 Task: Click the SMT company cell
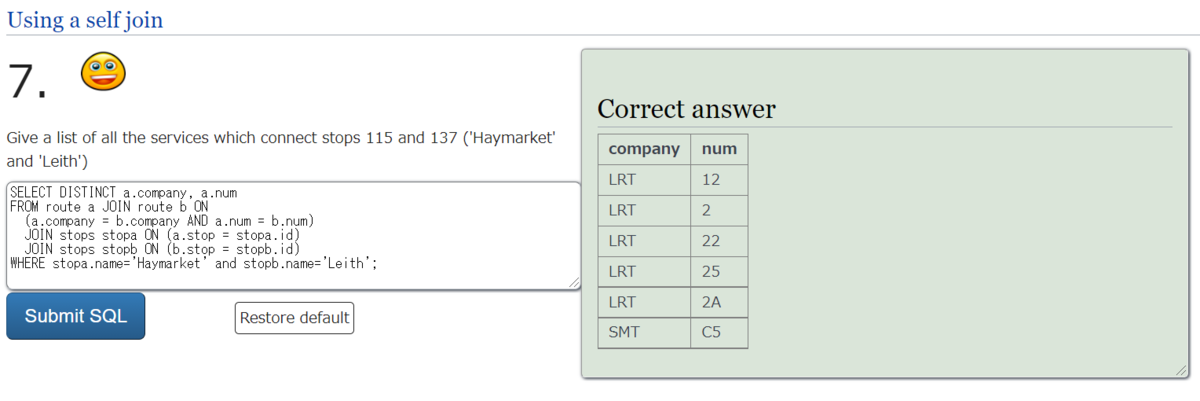pyautogui.click(x=644, y=332)
